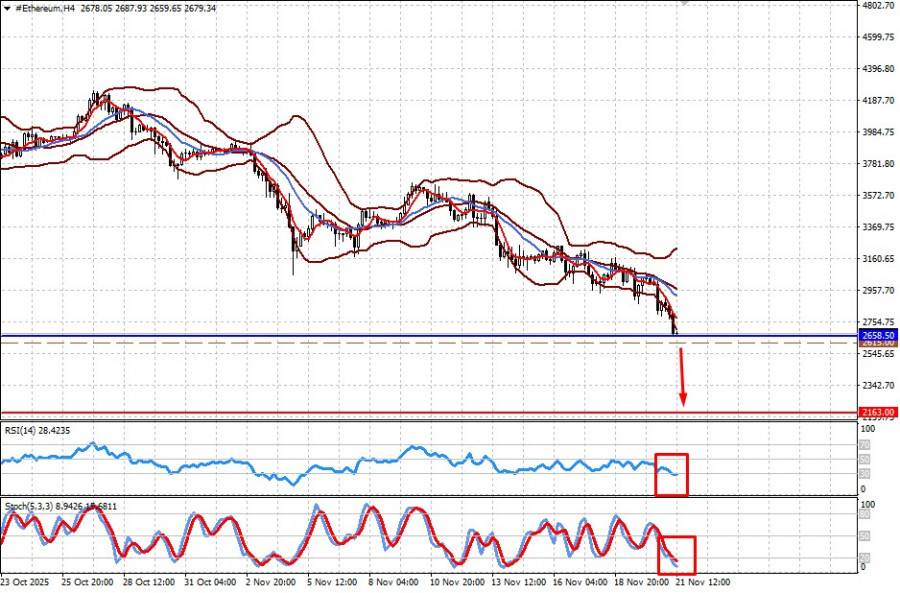Select the #Ethereum,H4 symbol label
Screen dimensions: 900x593
(x=47, y=7)
